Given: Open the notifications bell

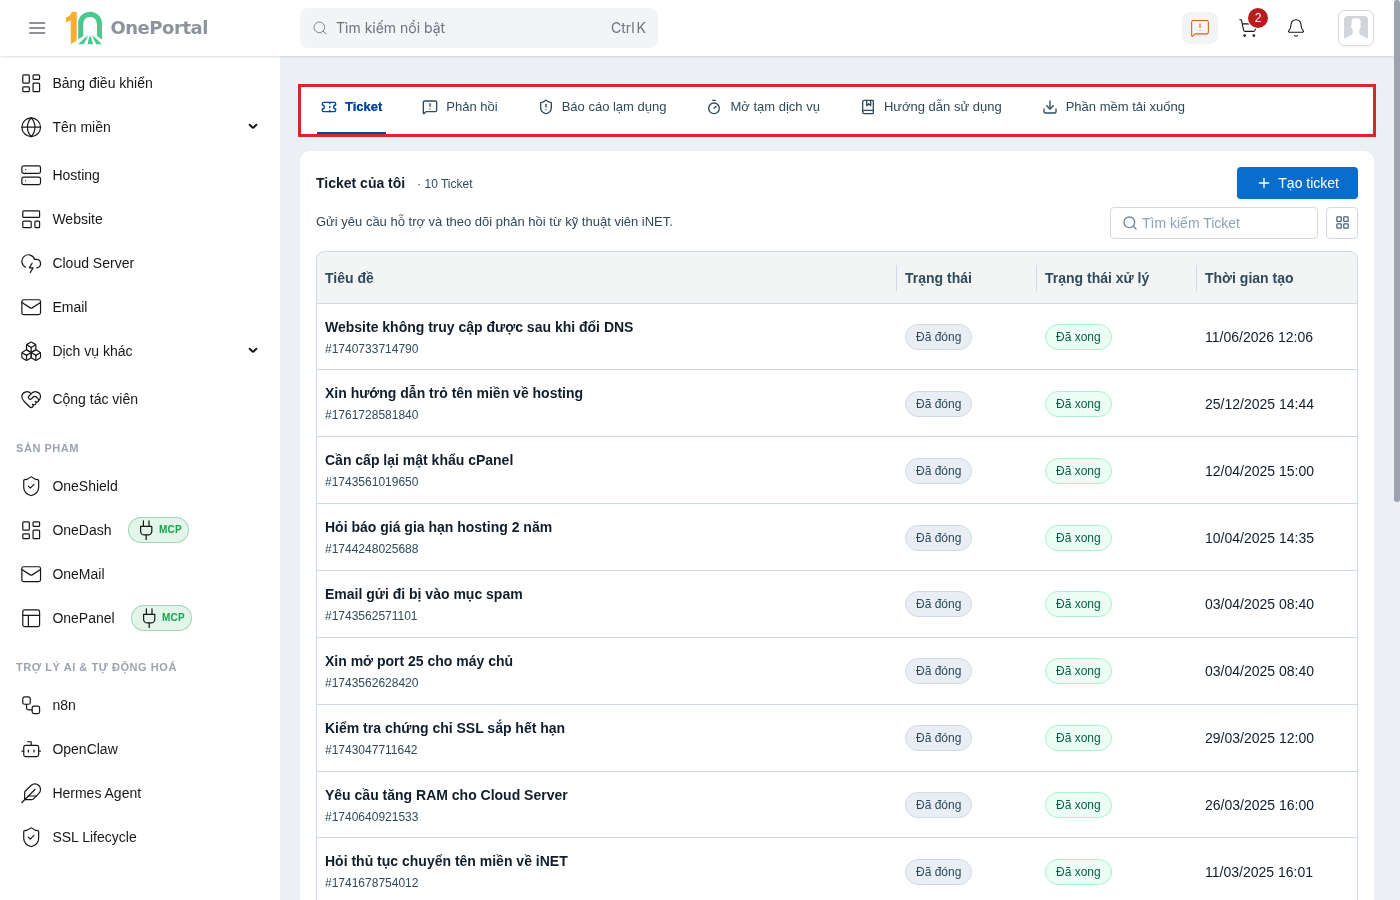Looking at the screenshot, I should click(1296, 28).
